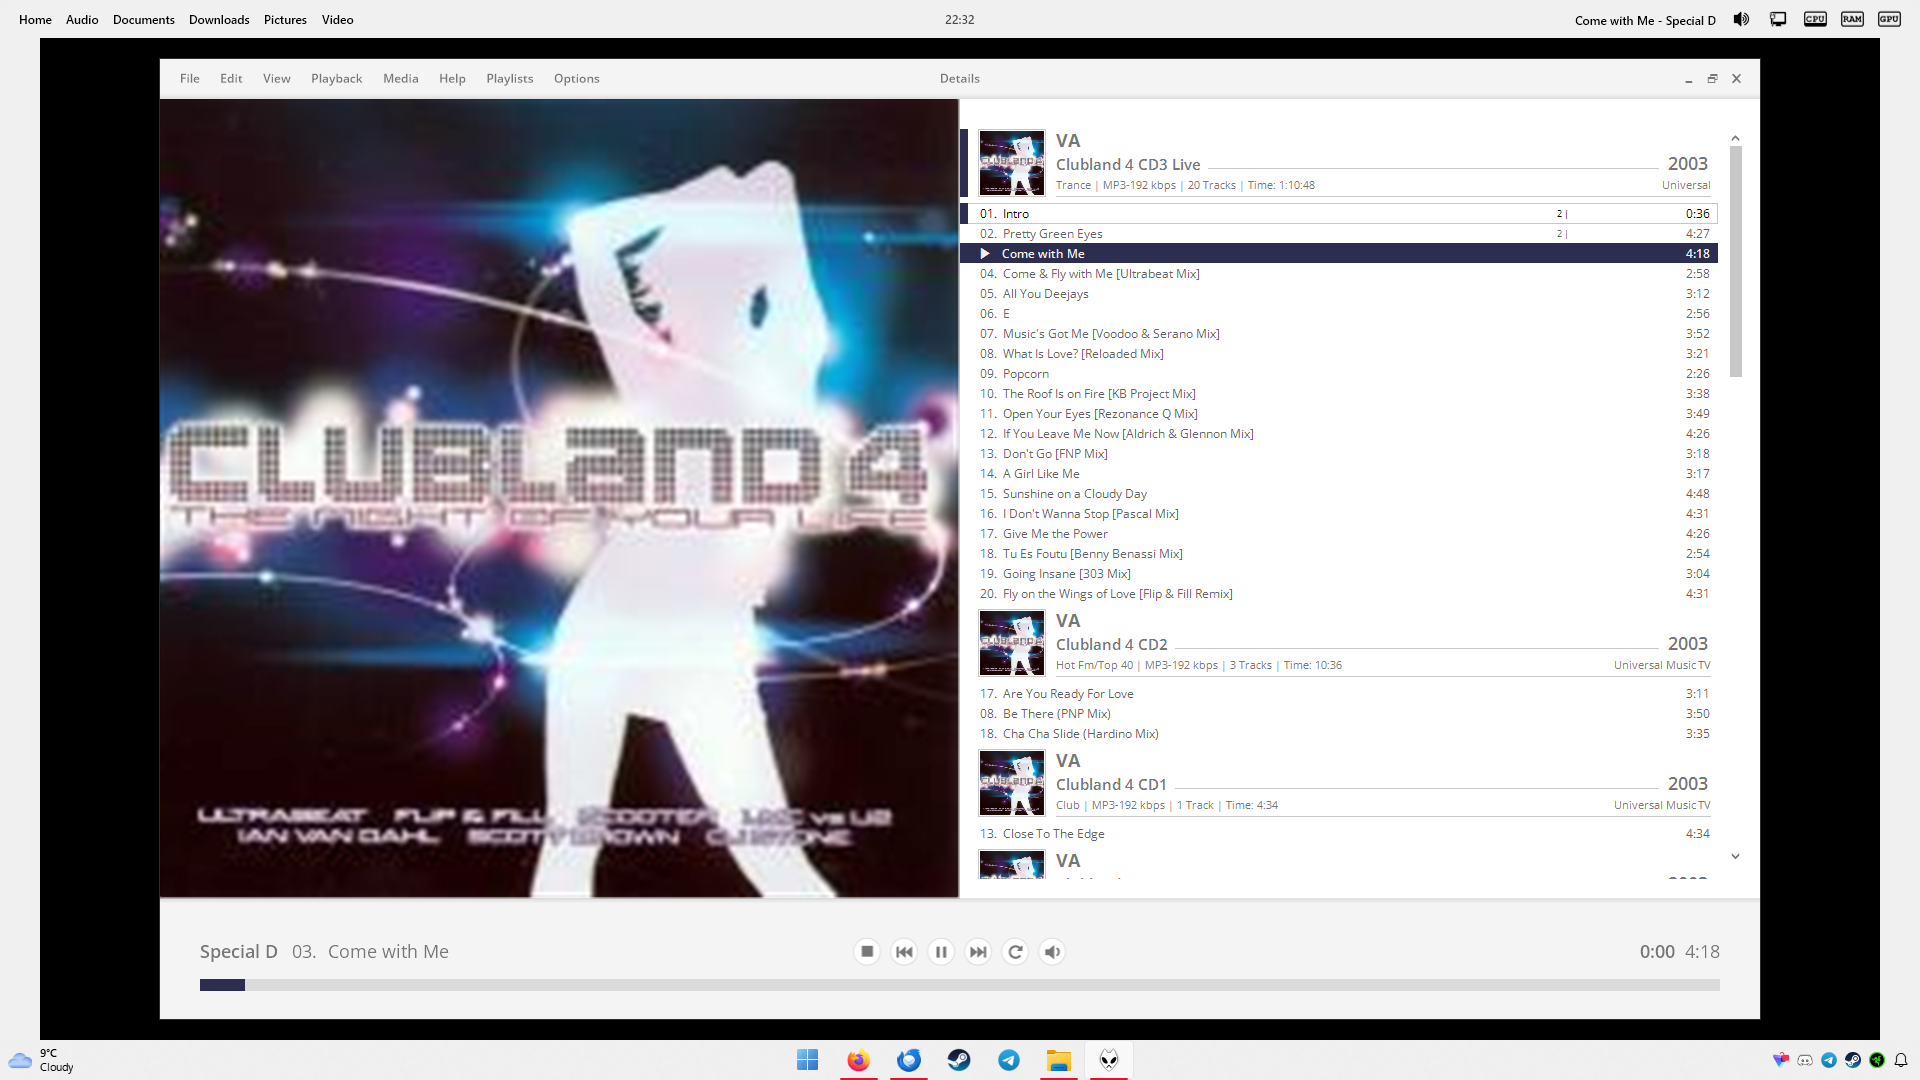Skip to the previous track
Viewport: 1920px width, 1080px height.
(904, 952)
